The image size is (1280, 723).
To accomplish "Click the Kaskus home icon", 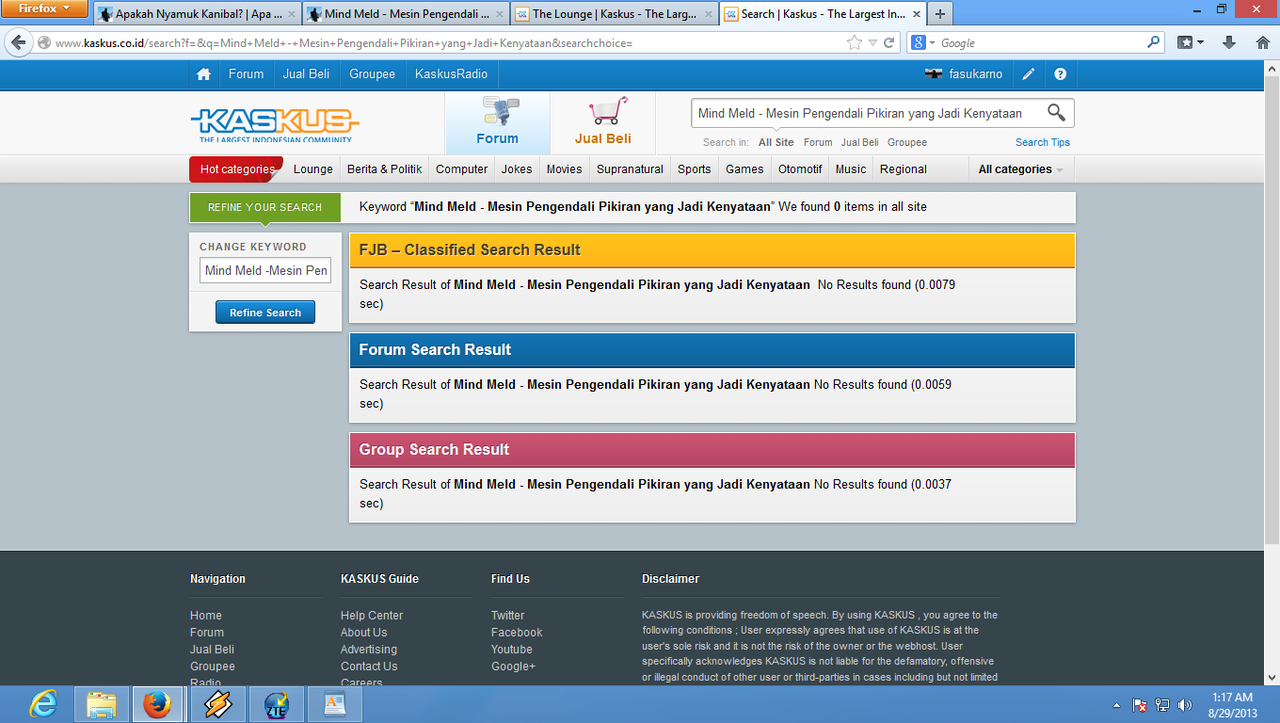I will (204, 74).
